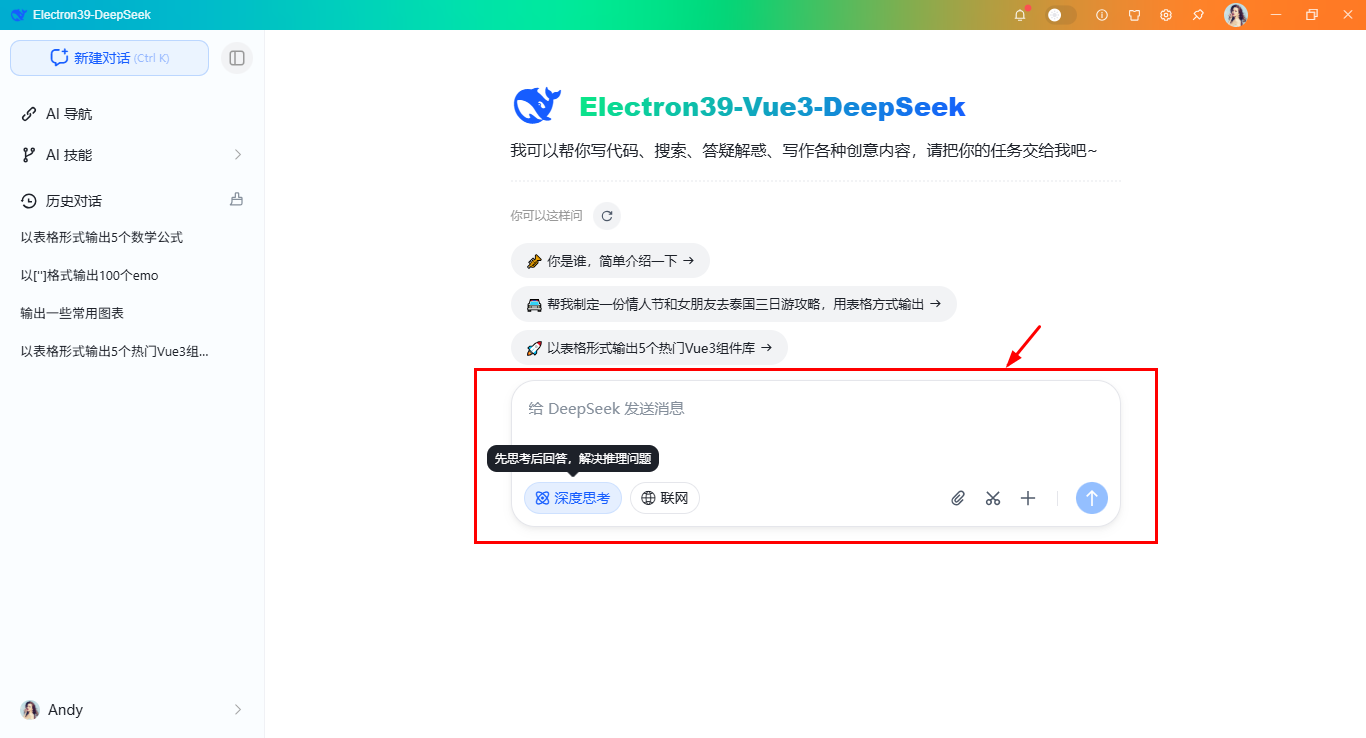Refresh suggestions next to 你可以这样问

(x=606, y=215)
